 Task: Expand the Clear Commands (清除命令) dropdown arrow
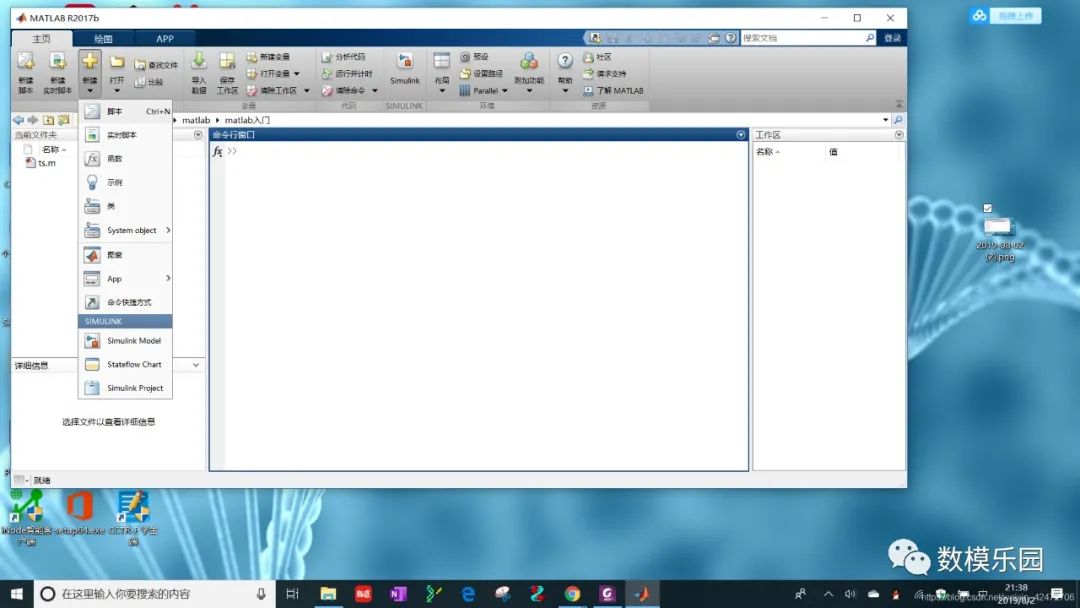pos(375,91)
